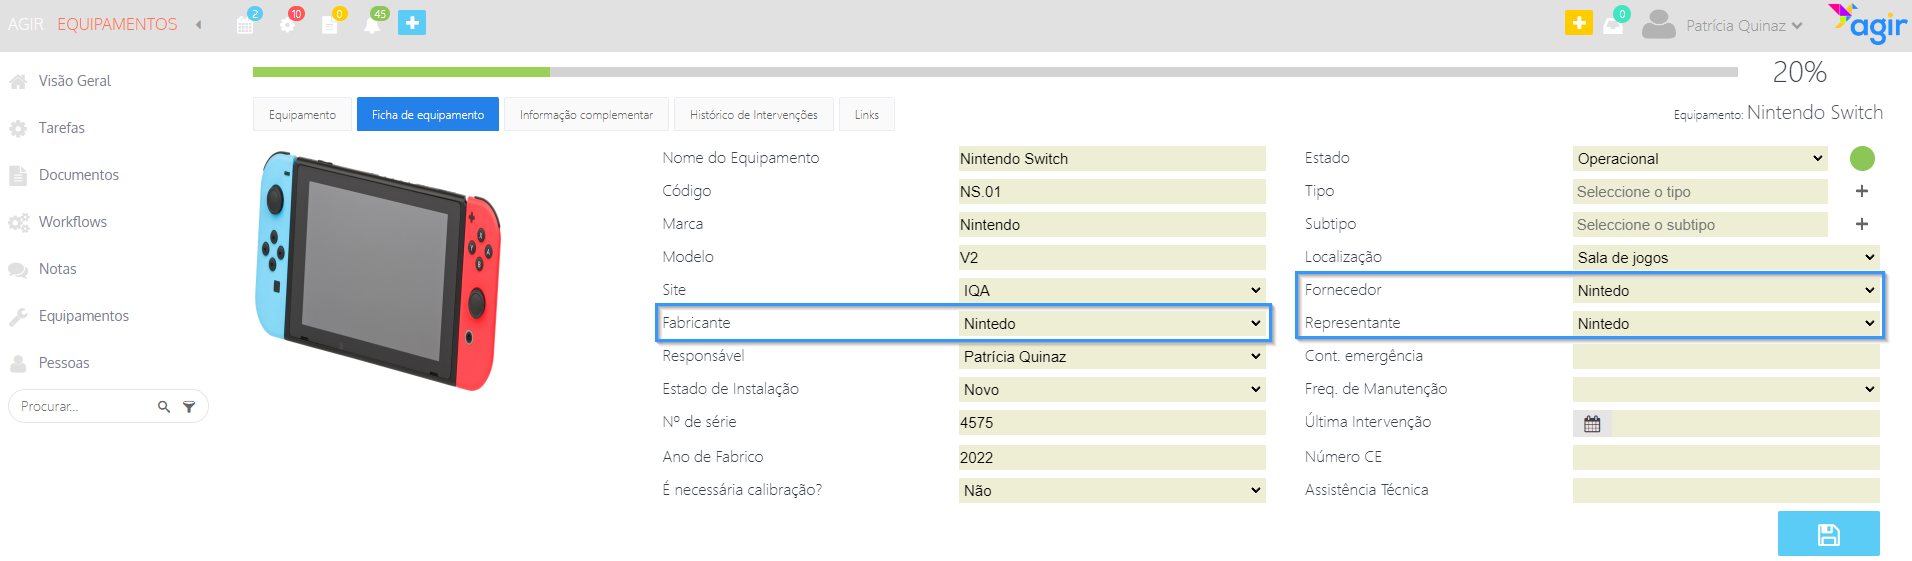Click the Número CE field
1912x561 pixels.
tap(1726, 457)
